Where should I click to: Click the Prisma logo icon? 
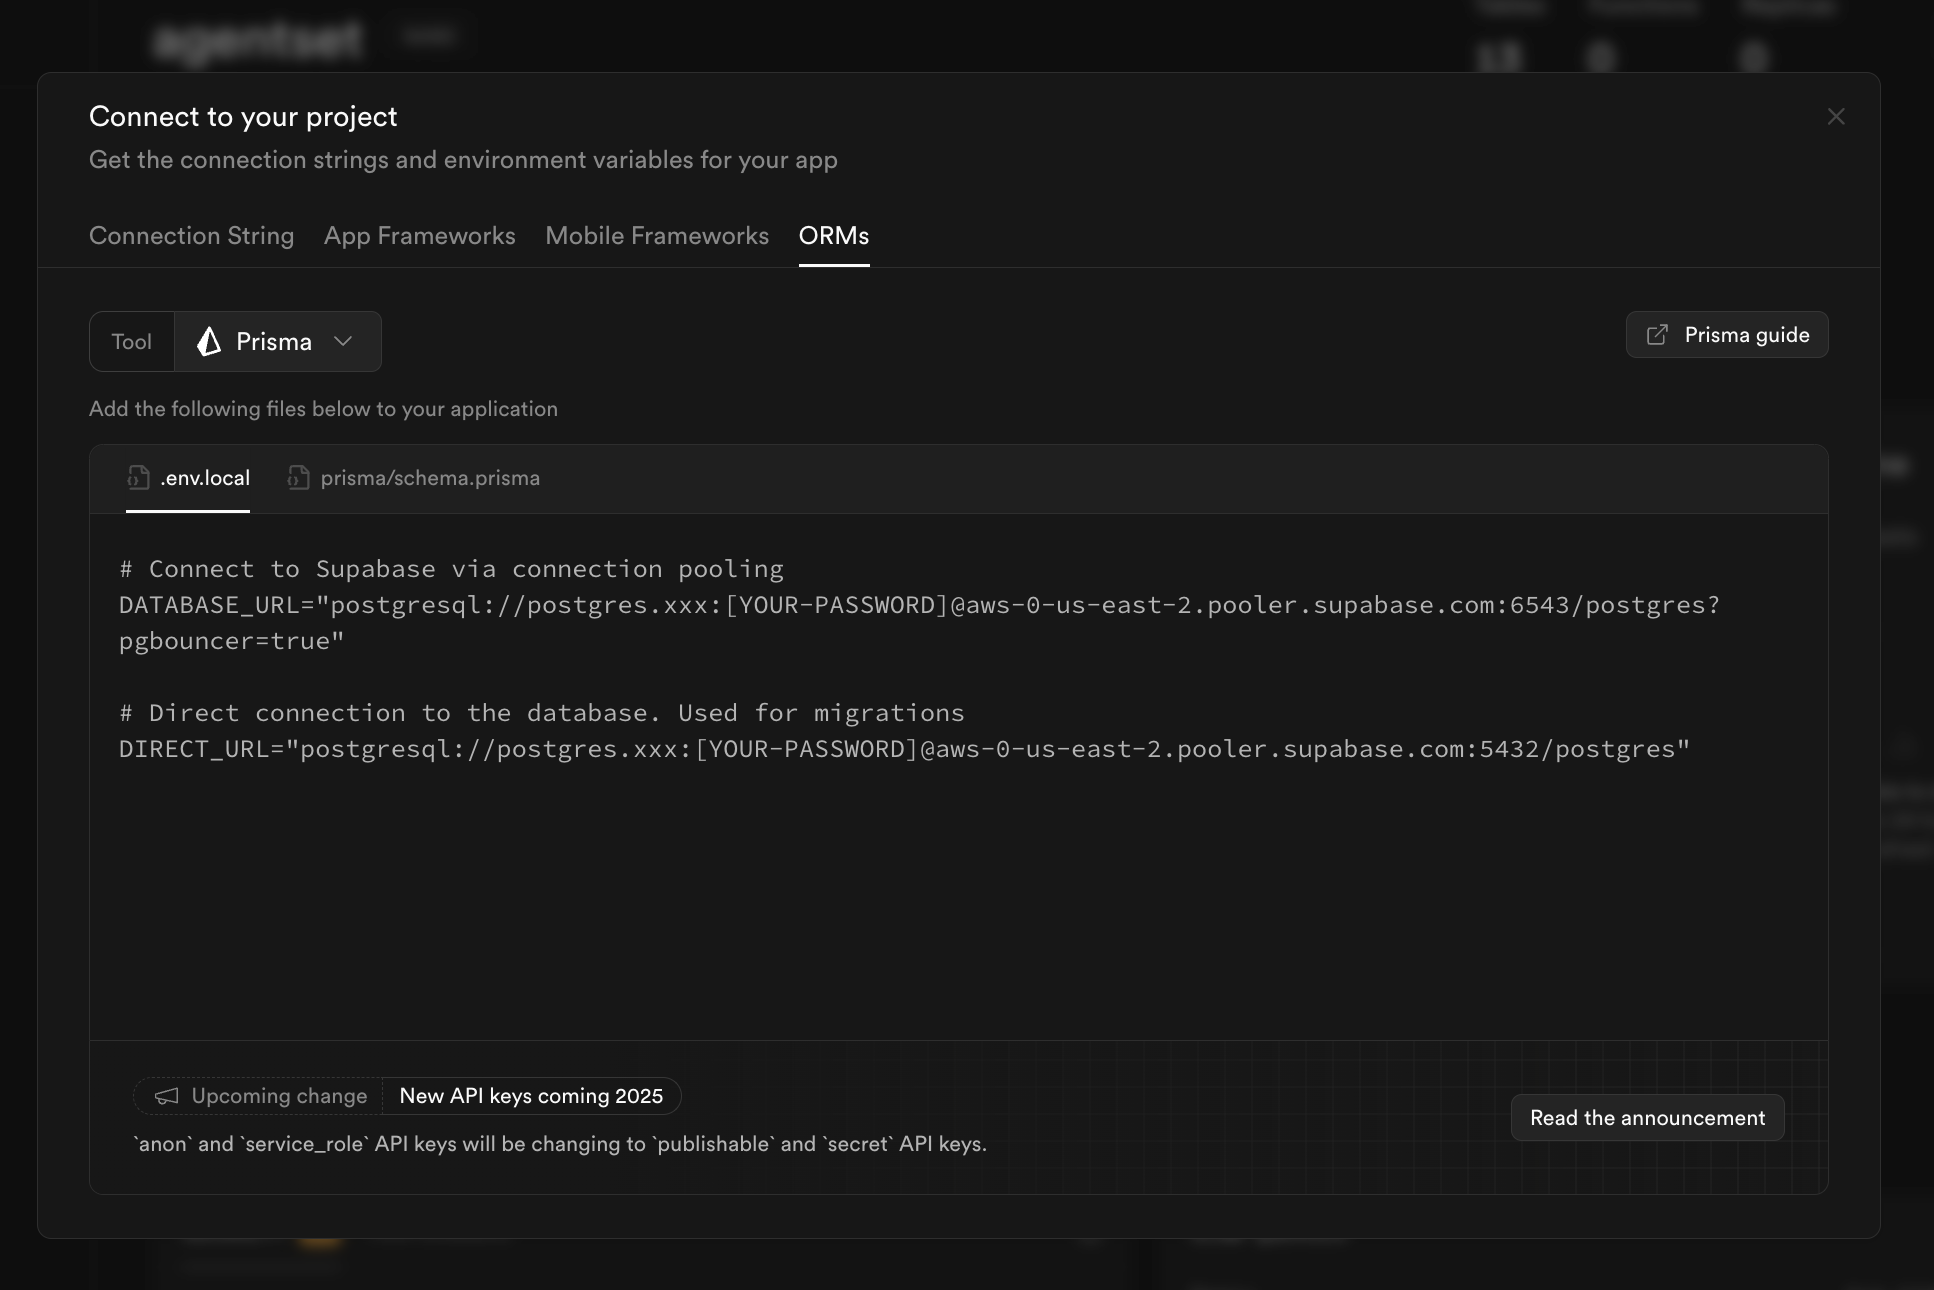coord(208,342)
